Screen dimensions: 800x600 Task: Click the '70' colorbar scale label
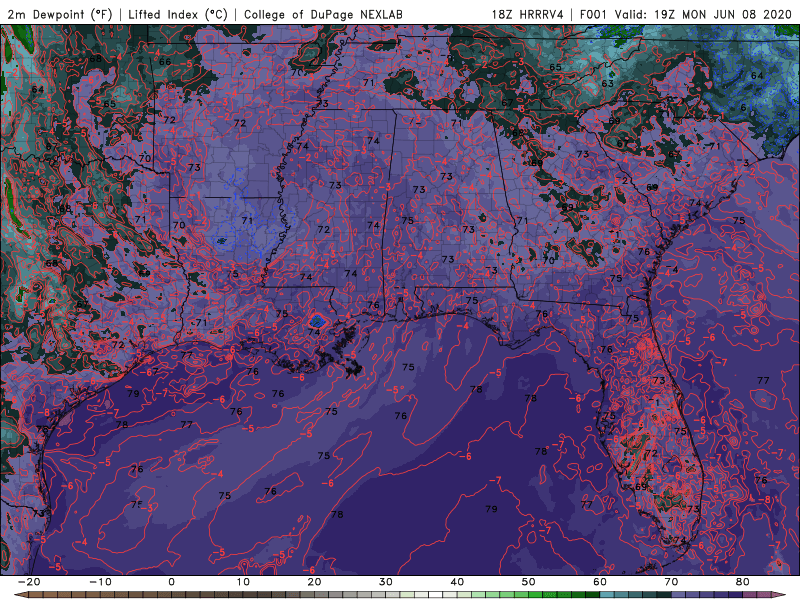(x=671, y=582)
